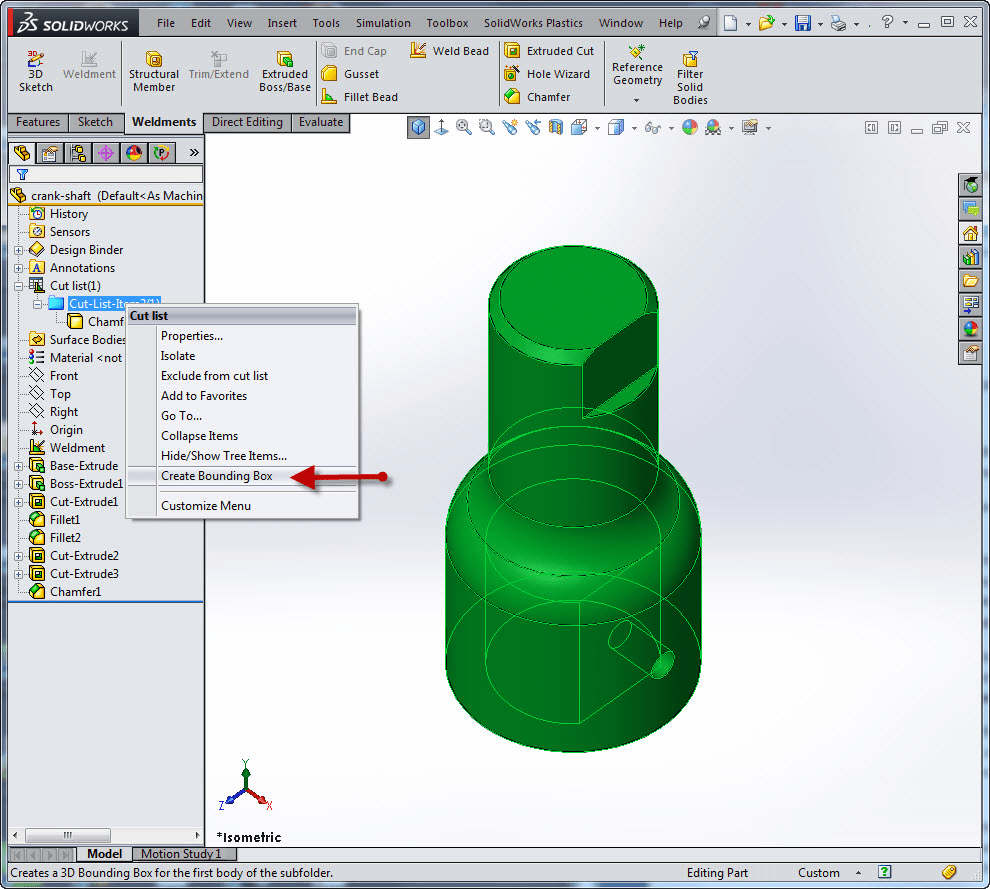
Task: Choose Add to Favorites
Action: coord(203,396)
